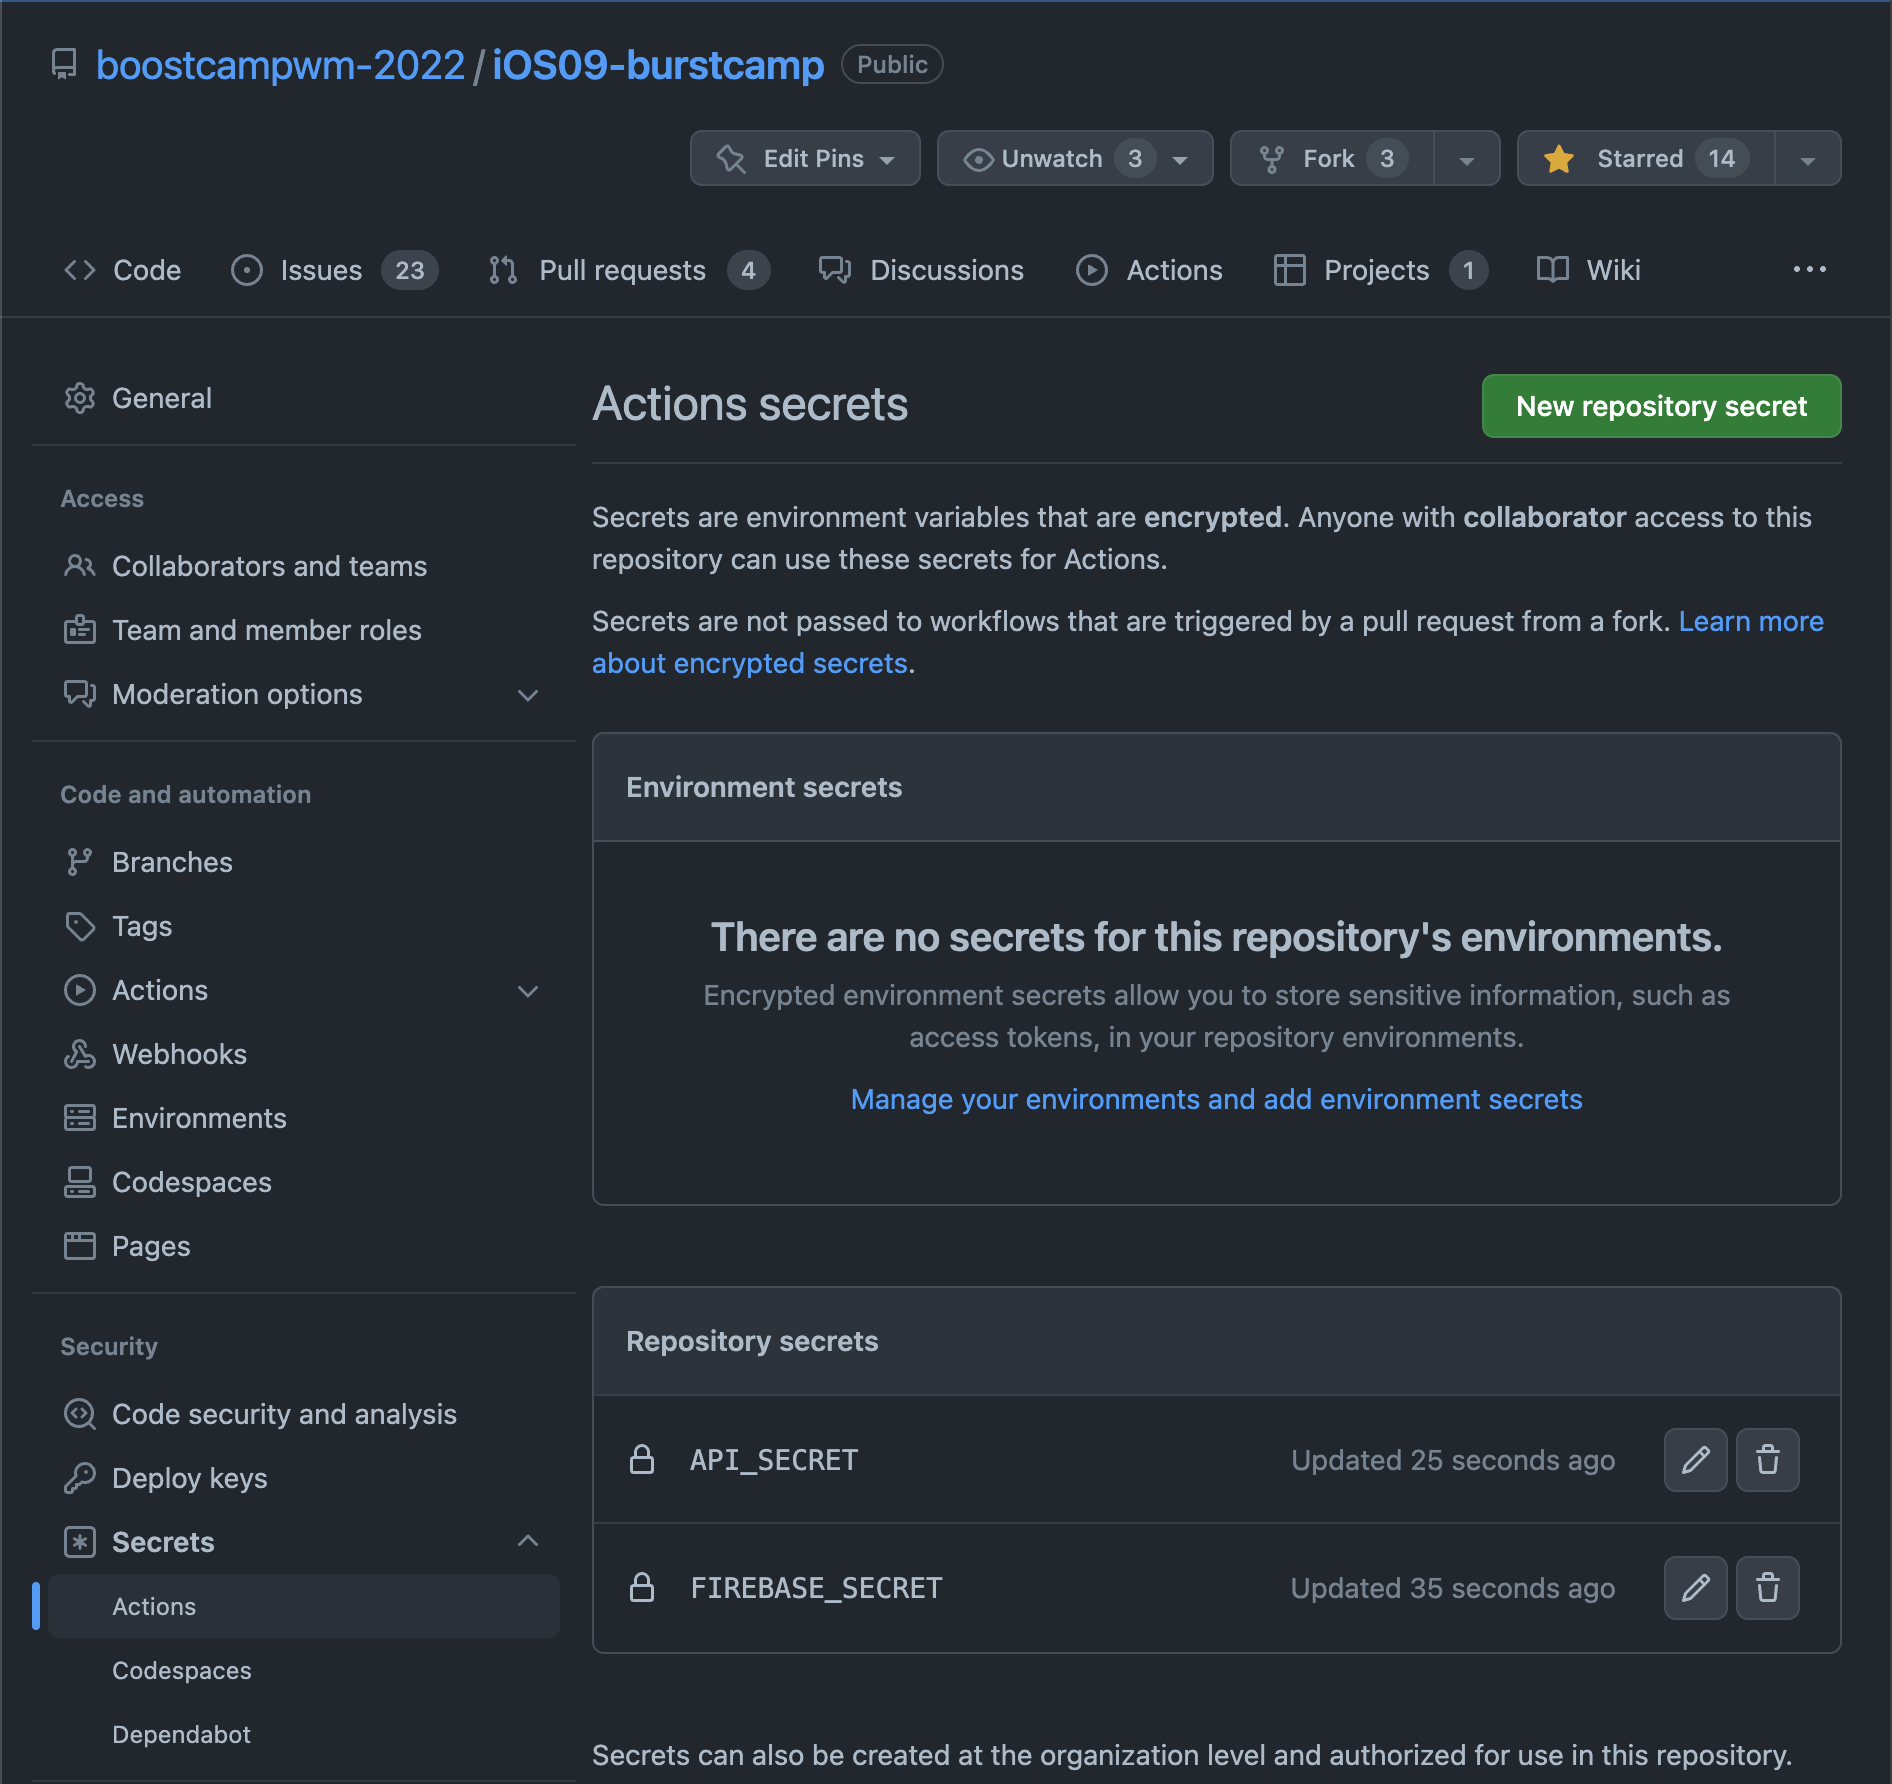Screen dimensions: 1892x1784
Task: Click the Issues count badge 23
Action: point(409,270)
